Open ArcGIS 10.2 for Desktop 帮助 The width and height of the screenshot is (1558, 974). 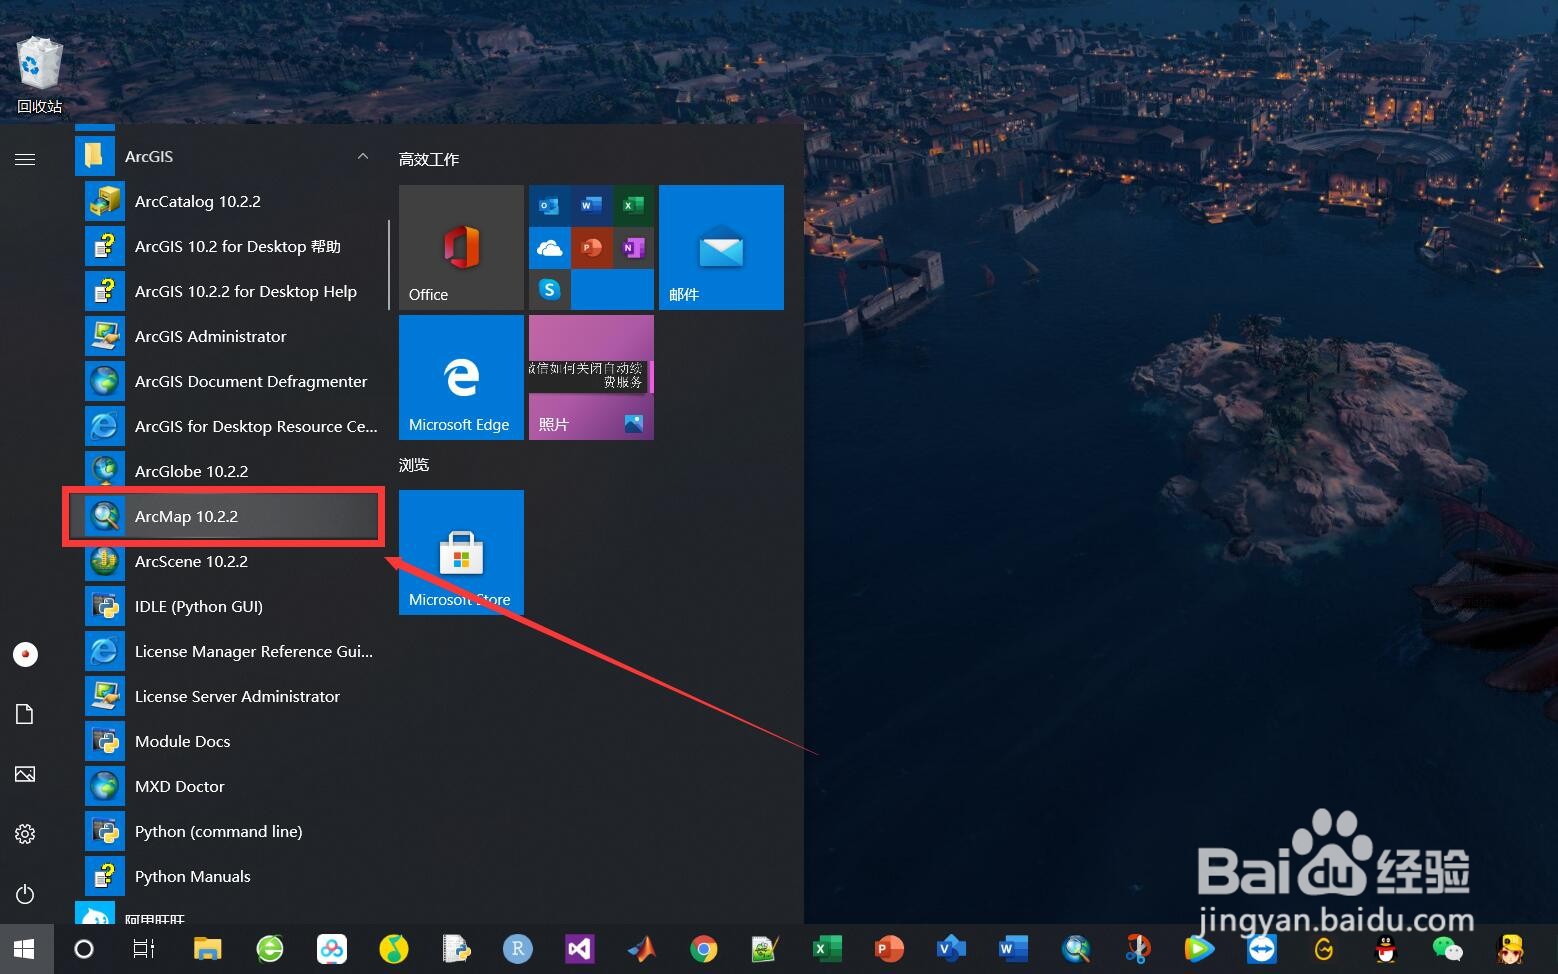(x=229, y=246)
